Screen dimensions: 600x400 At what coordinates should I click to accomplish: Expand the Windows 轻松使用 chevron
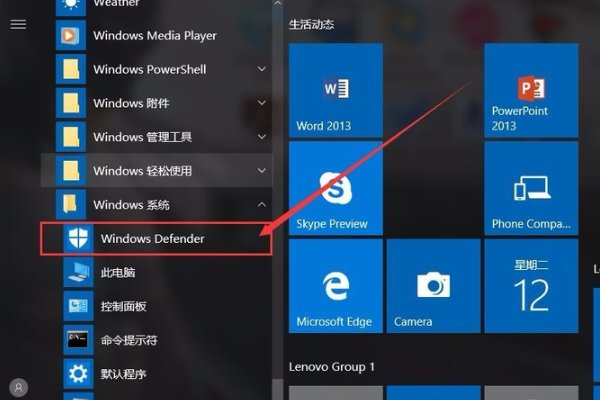pyautogui.click(x=262, y=171)
